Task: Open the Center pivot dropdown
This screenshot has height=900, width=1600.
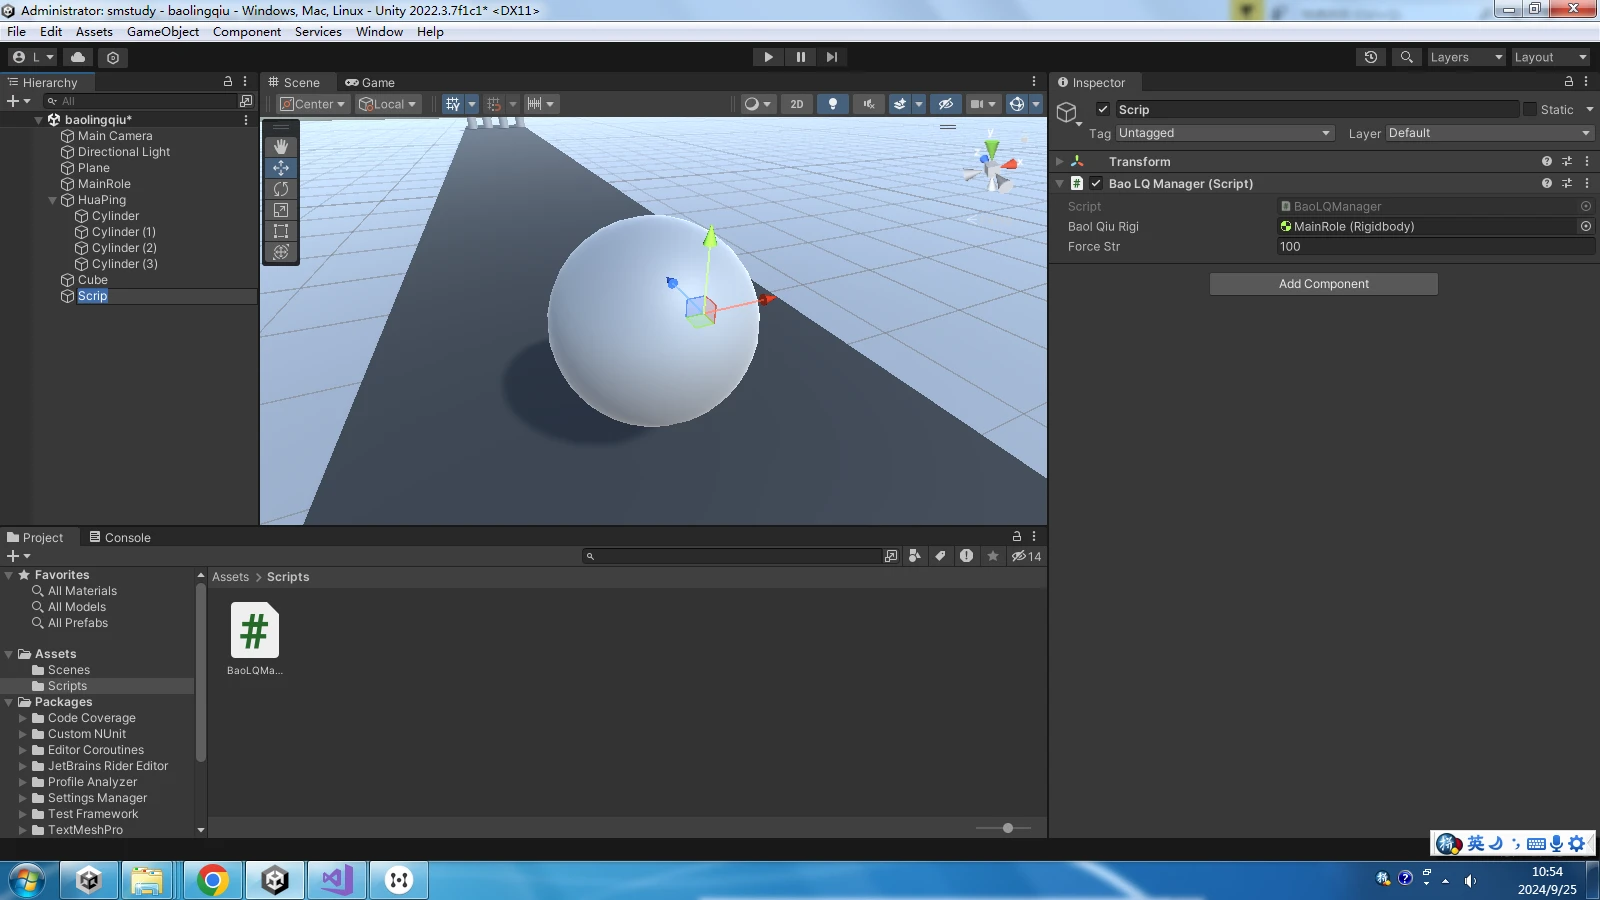Action: click(313, 104)
